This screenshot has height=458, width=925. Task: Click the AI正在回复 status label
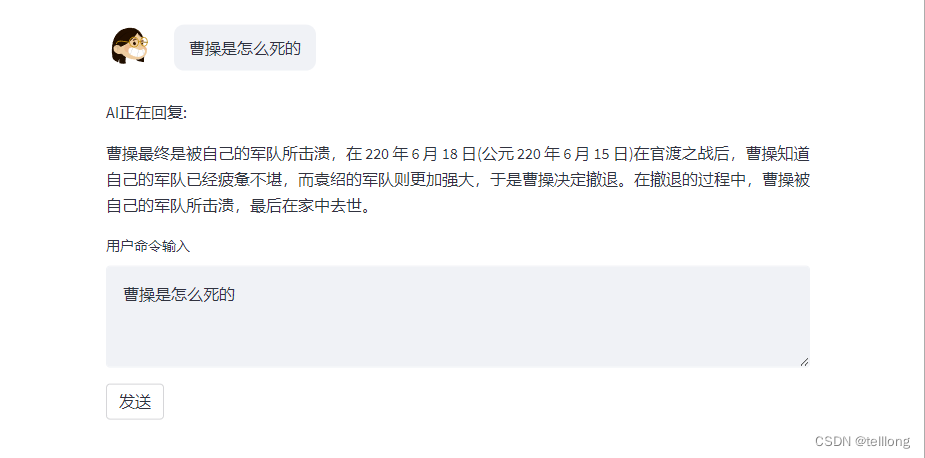pos(146,113)
